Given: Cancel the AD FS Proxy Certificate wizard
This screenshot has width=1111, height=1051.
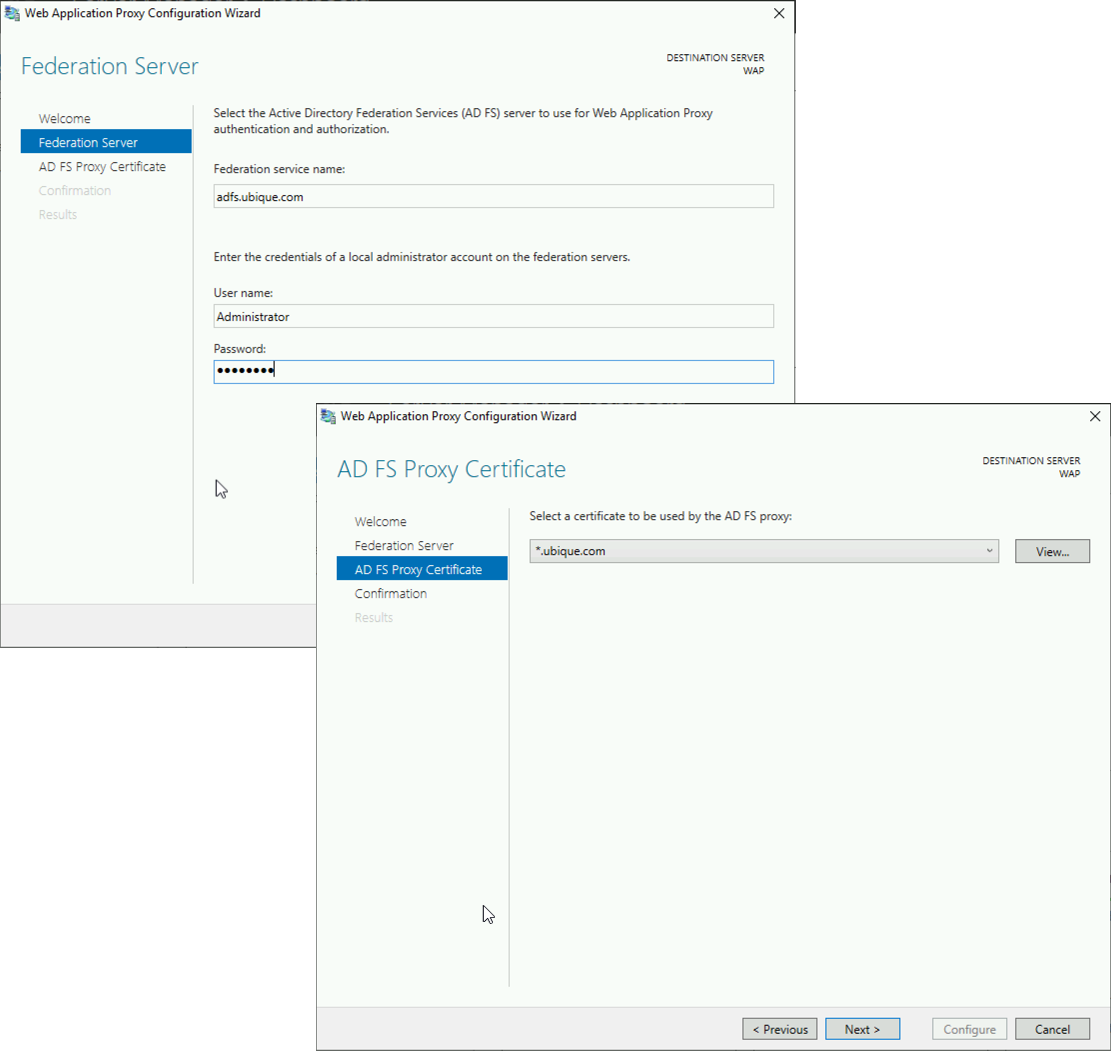Looking at the screenshot, I should (x=1052, y=1029).
